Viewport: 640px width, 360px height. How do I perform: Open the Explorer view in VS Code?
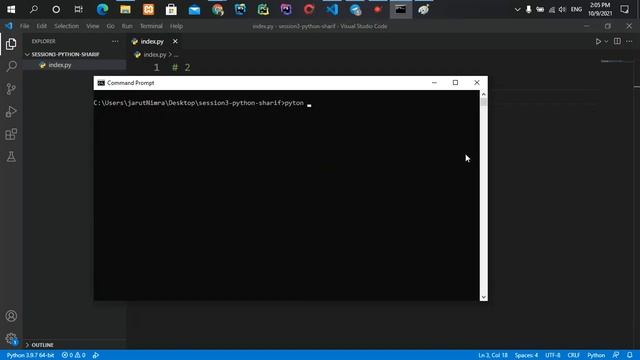point(11,44)
